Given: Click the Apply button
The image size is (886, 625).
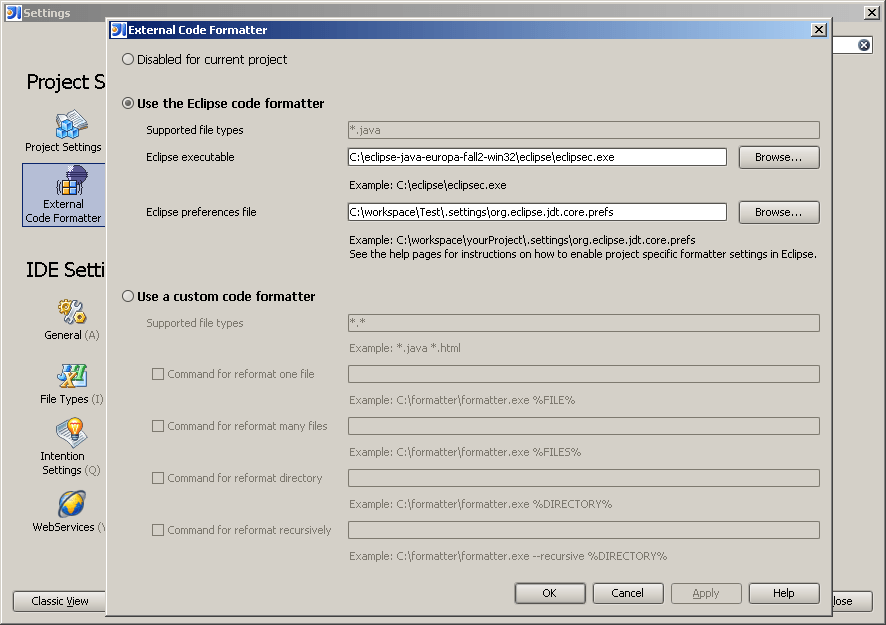Looking at the screenshot, I should (x=706, y=593).
